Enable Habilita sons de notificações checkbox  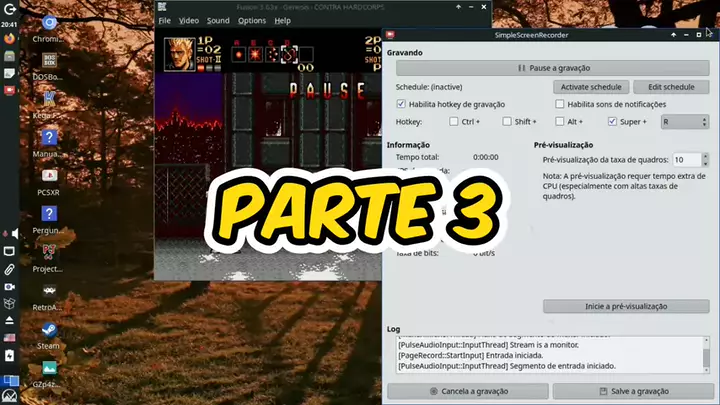pyautogui.click(x=559, y=104)
